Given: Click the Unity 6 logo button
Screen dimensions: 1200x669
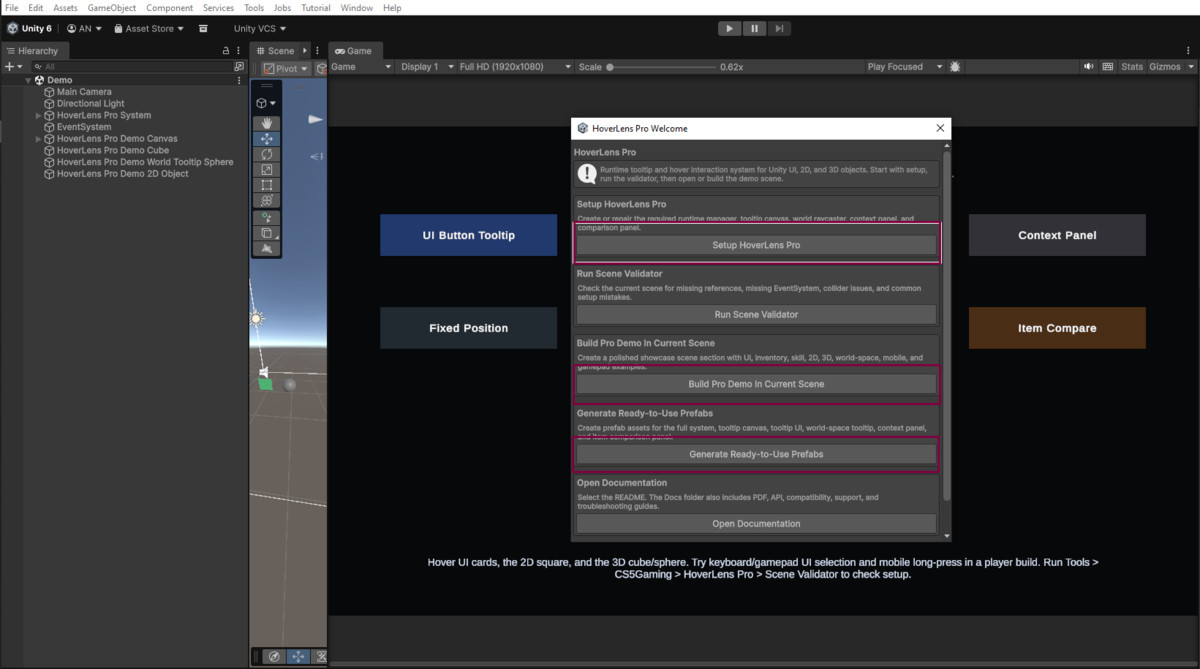Looking at the screenshot, I should point(29,29).
